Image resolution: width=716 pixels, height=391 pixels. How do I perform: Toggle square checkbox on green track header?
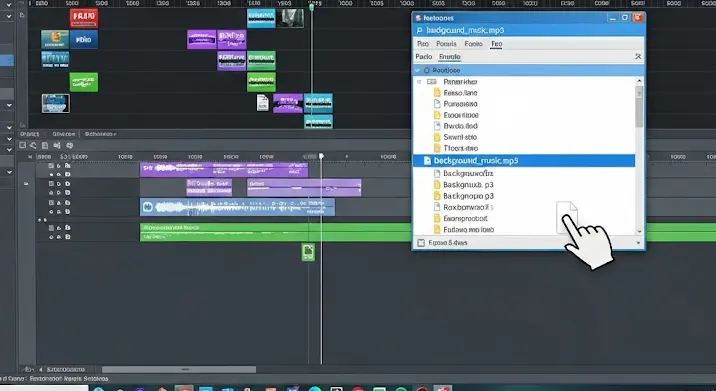[x=51, y=227]
